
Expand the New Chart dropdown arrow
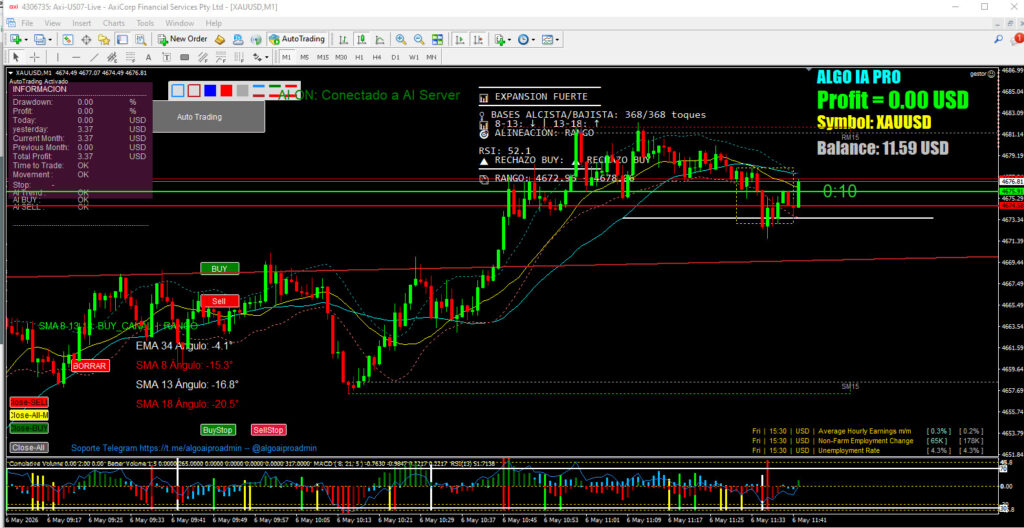tap(26, 39)
